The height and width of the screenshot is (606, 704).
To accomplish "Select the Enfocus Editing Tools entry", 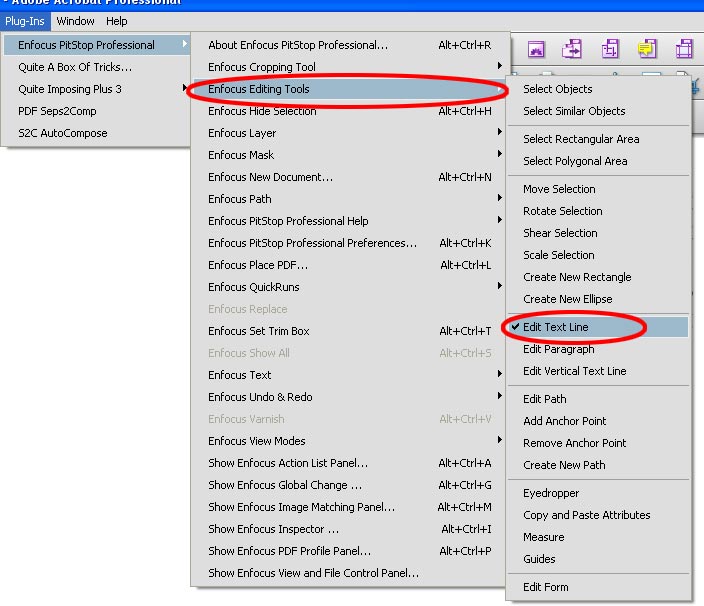I will (350, 89).
